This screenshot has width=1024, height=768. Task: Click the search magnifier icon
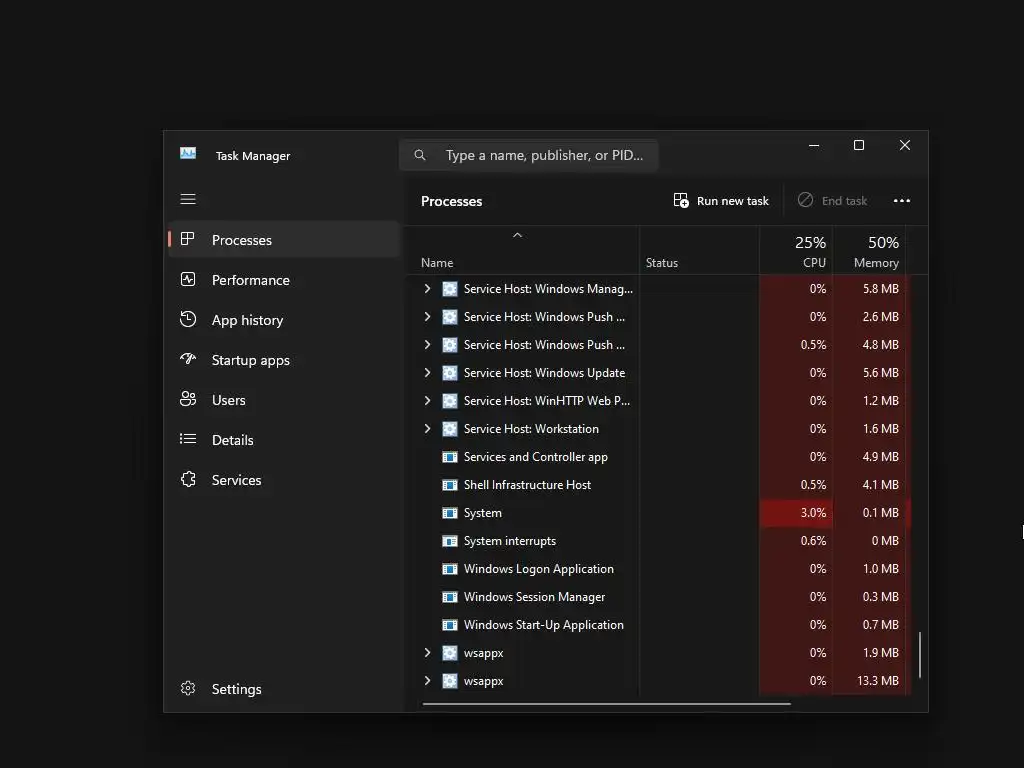pos(420,155)
